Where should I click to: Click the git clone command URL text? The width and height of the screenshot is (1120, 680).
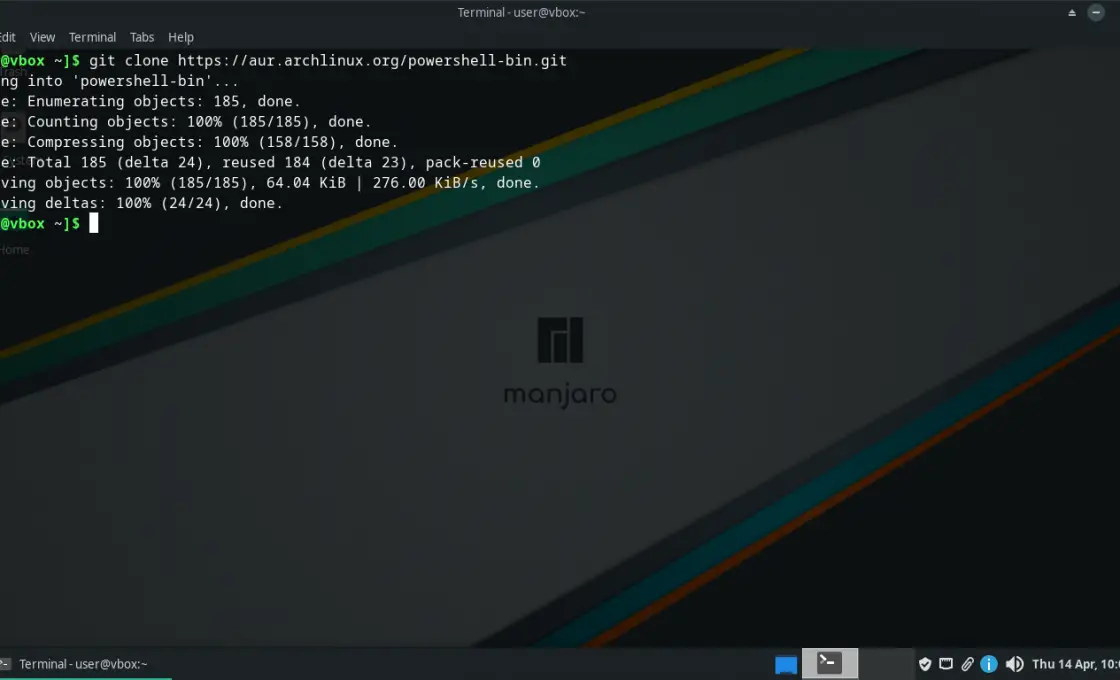[x=372, y=61]
